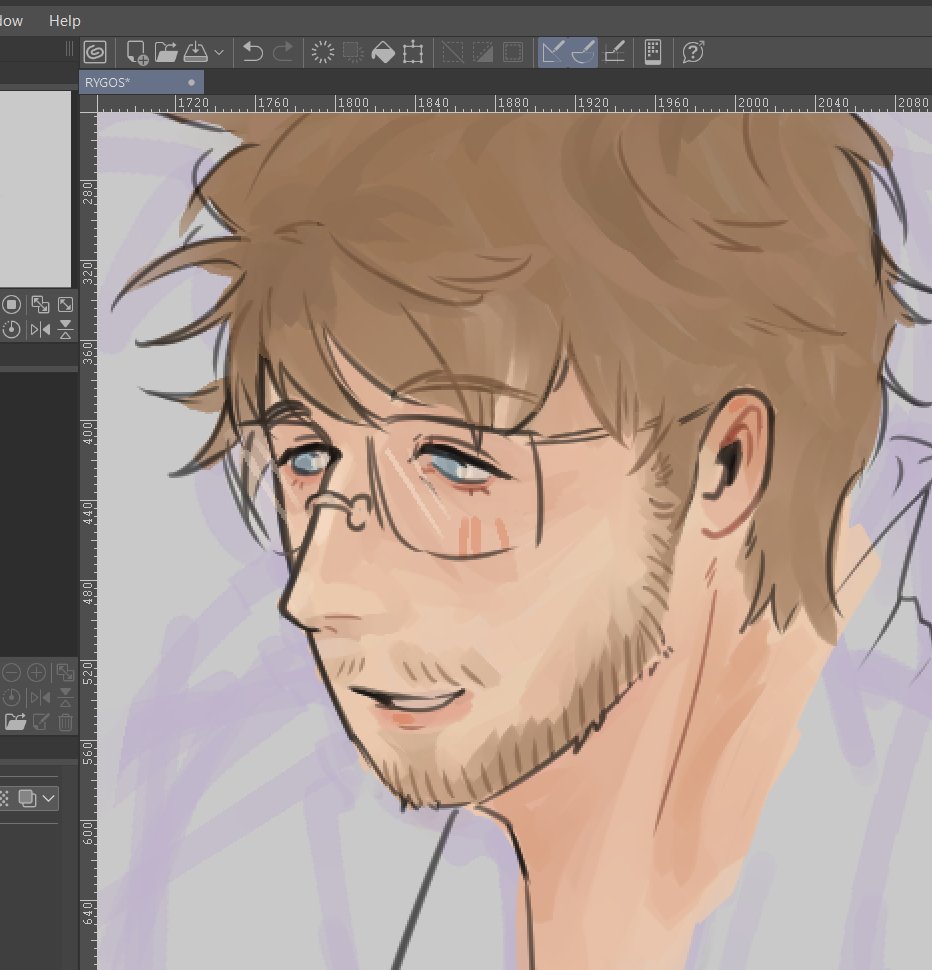Open CLIP STUDIO launcher from the command bar
Viewport: 932px width, 970px height.
95,53
